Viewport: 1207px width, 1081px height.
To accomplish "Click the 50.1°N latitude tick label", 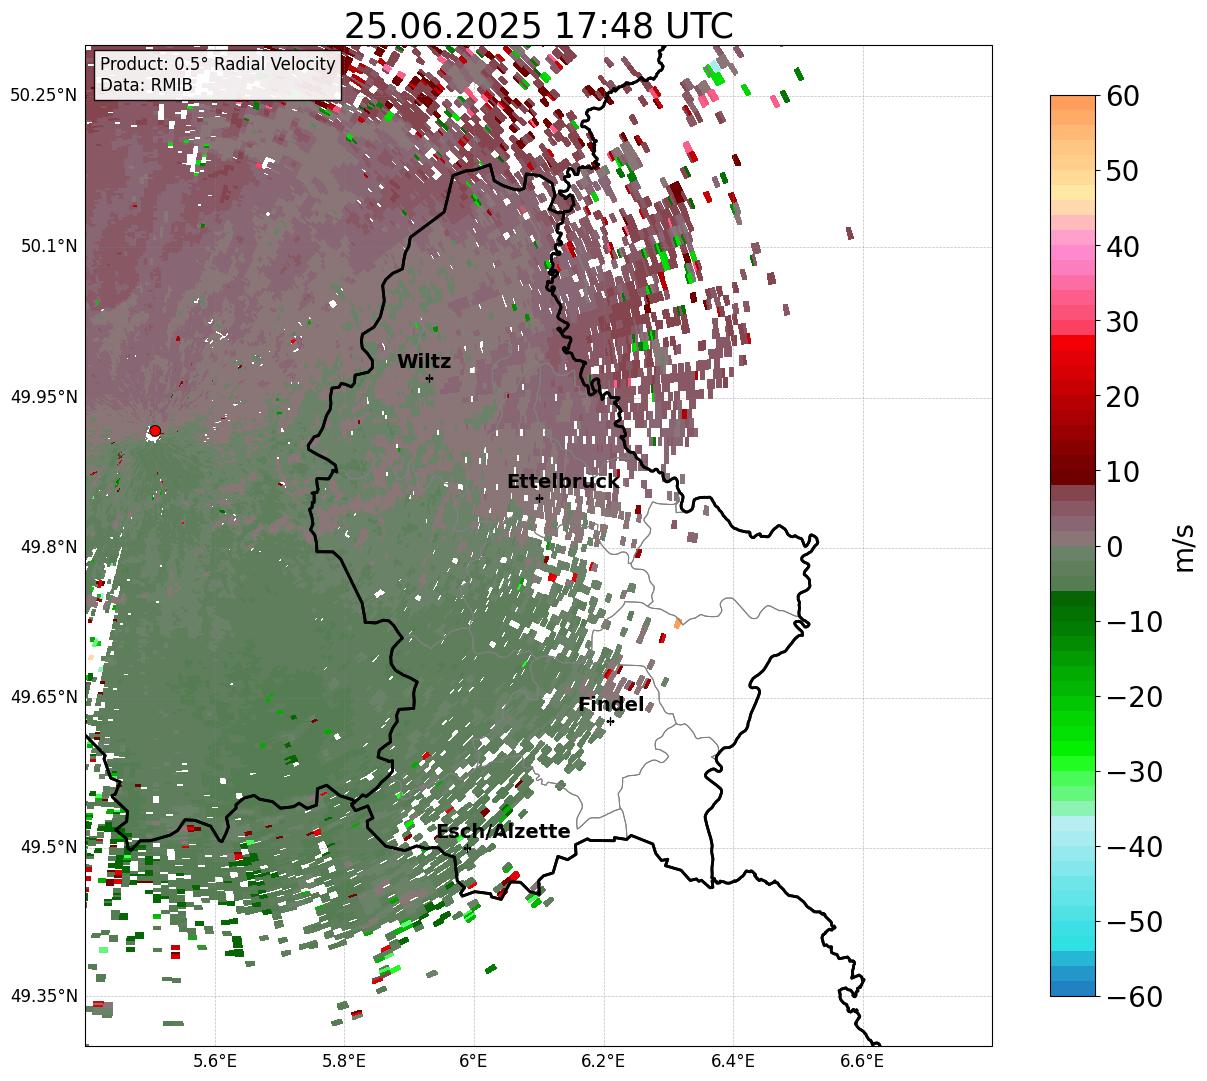I will click(x=48, y=246).
